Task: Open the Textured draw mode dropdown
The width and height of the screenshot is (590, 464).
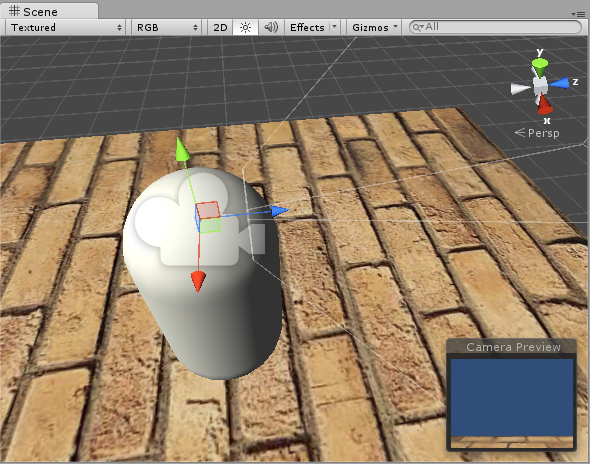Action: tap(66, 27)
